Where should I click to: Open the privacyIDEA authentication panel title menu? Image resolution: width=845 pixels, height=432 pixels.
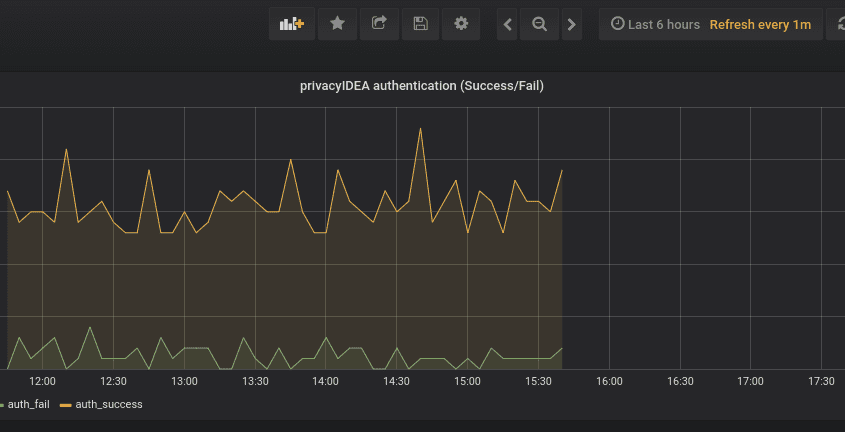click(421, 86)
